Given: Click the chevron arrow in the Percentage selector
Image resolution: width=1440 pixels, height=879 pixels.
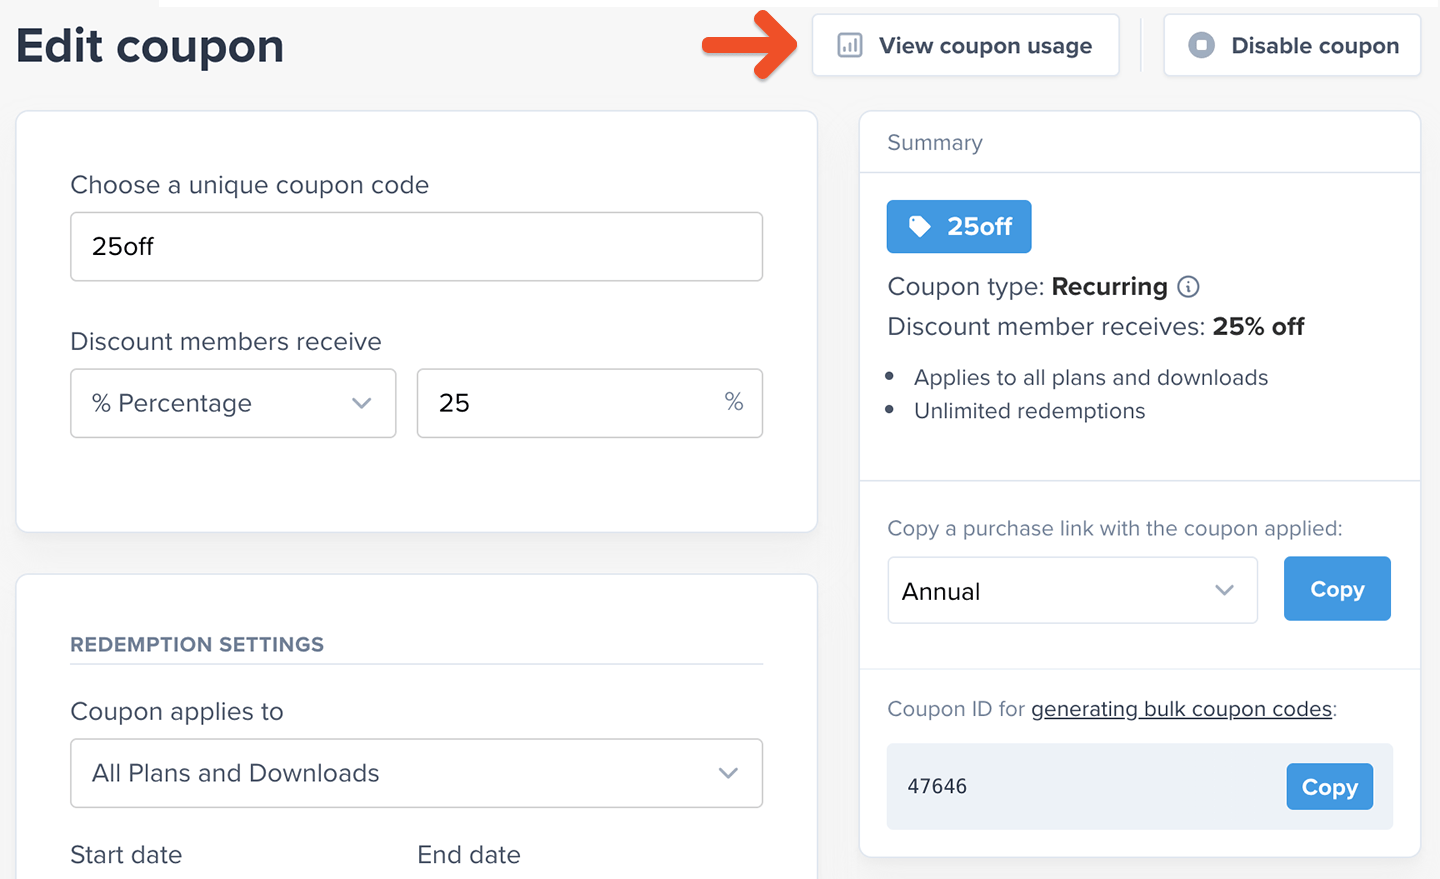Looking at the screenshot, I should [x=362, y=403].
